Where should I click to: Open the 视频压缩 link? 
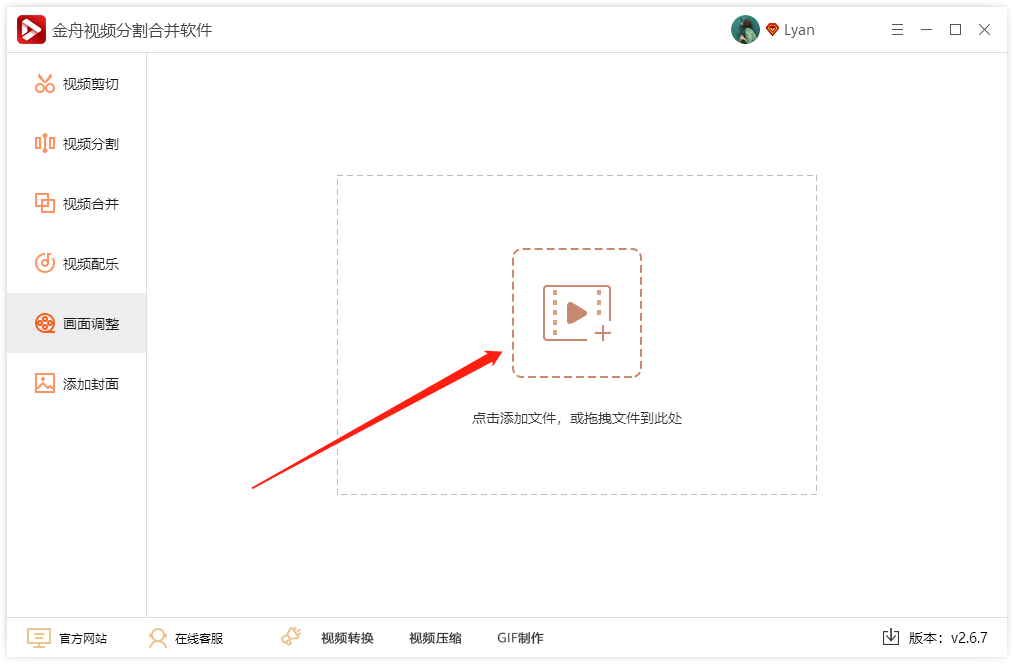click(x=435, y=638)
